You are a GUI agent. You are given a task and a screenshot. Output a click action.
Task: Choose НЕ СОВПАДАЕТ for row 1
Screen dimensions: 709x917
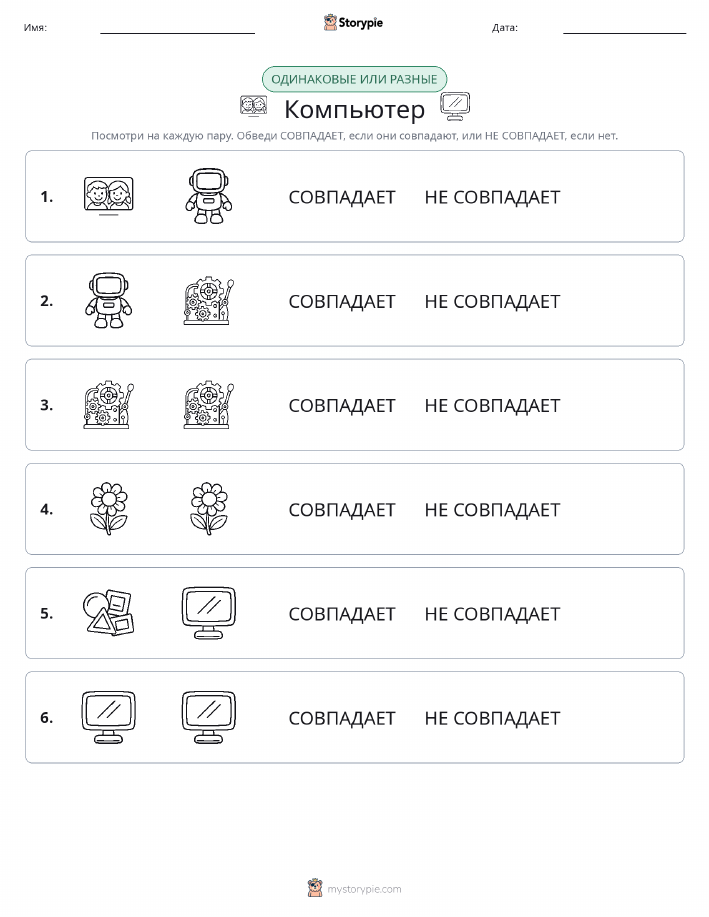tap(493, 197)
